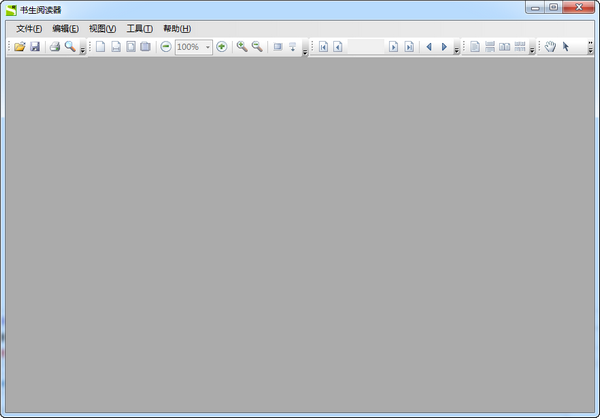
Task: Click the blue forward navigation arrow
Action: (444, 47)
